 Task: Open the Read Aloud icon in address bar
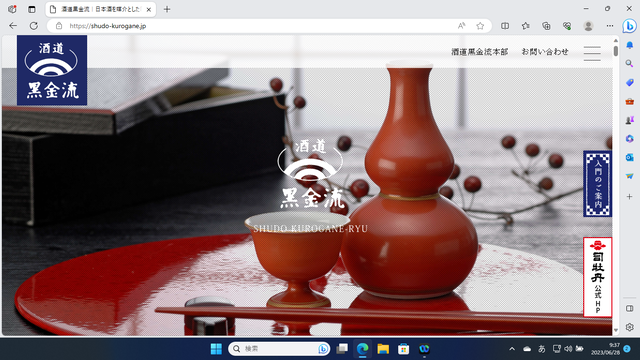pyautogui.click(x=461, y=26)
